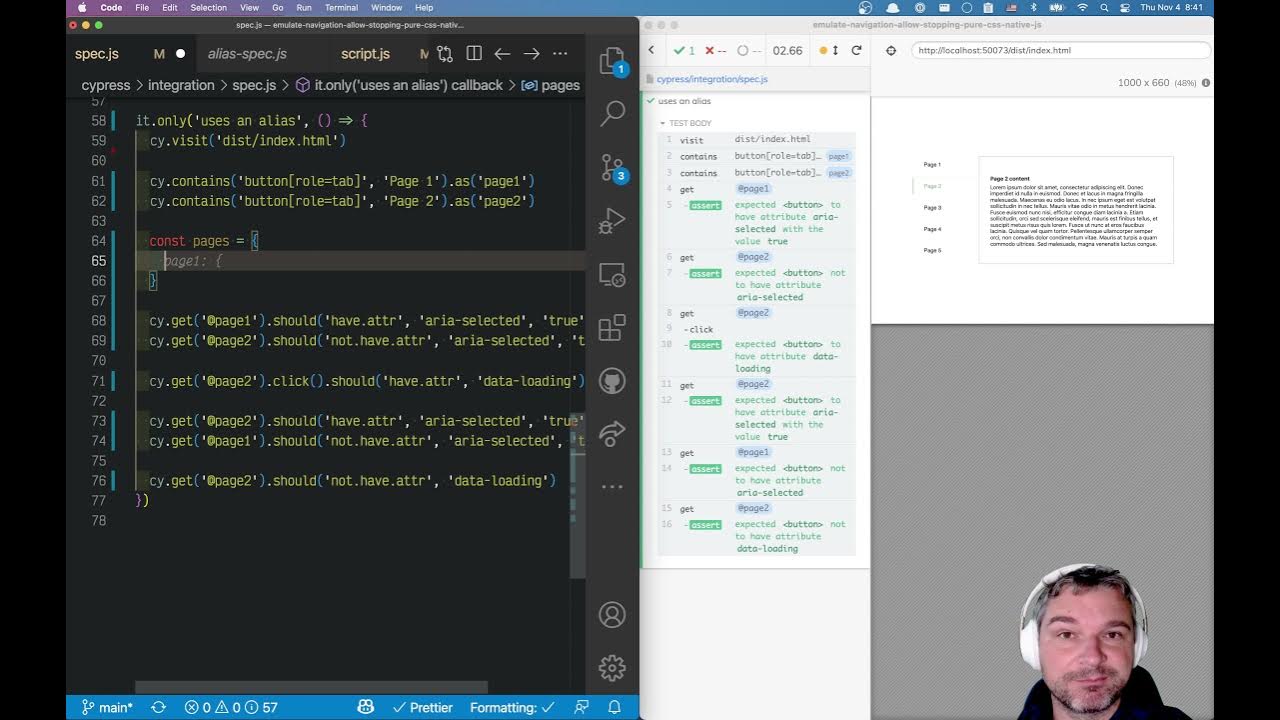Open errors and warnings count in the status bar
Screen dimensions: 1280x720
(x=231, y=707)
